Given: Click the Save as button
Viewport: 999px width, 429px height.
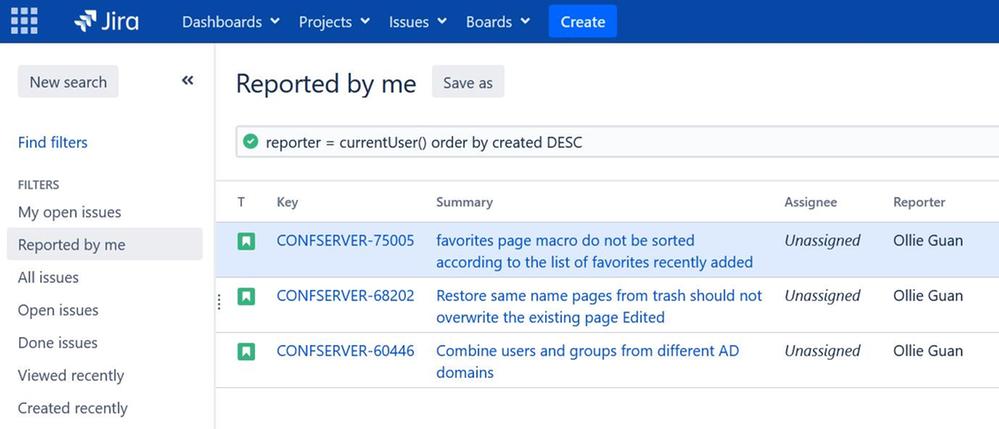Looking at the screenshot, I should (x=468, y=82).
